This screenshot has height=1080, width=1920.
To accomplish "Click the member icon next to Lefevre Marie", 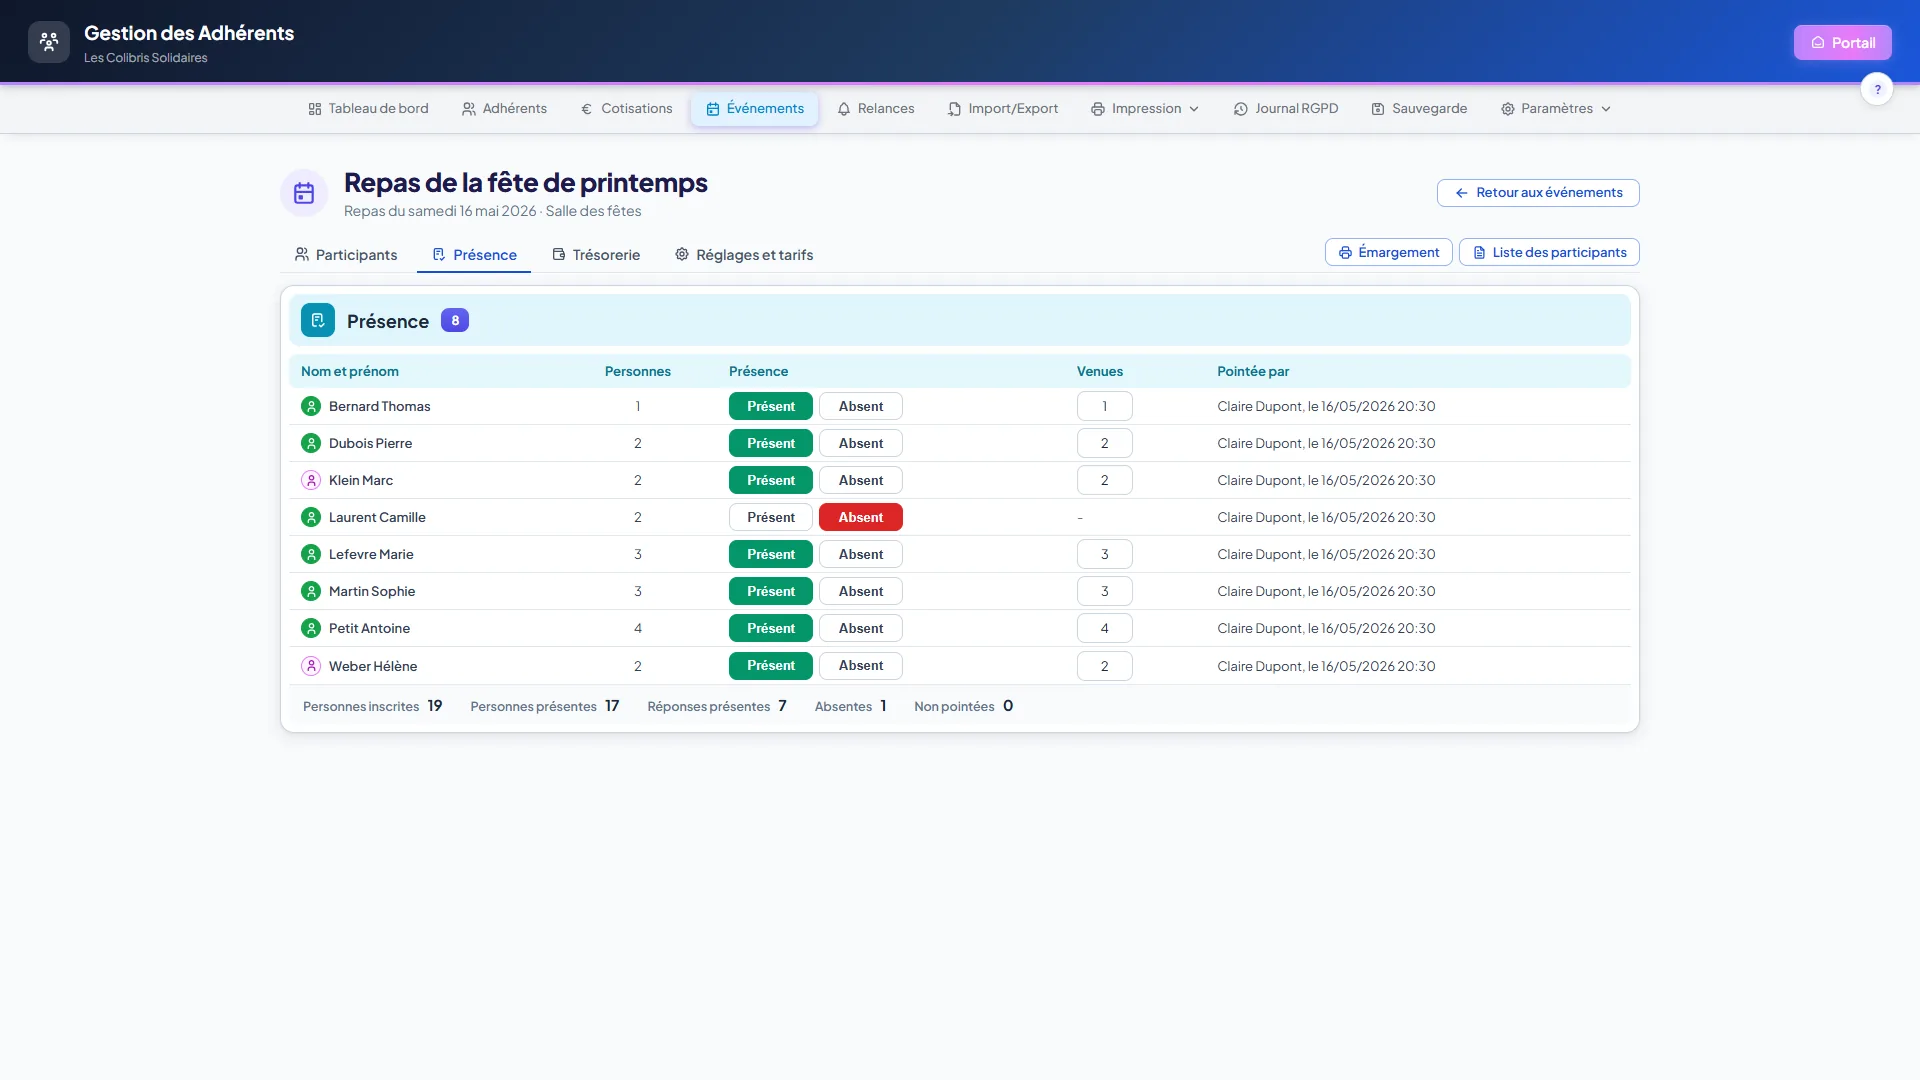I will point(311,554).
